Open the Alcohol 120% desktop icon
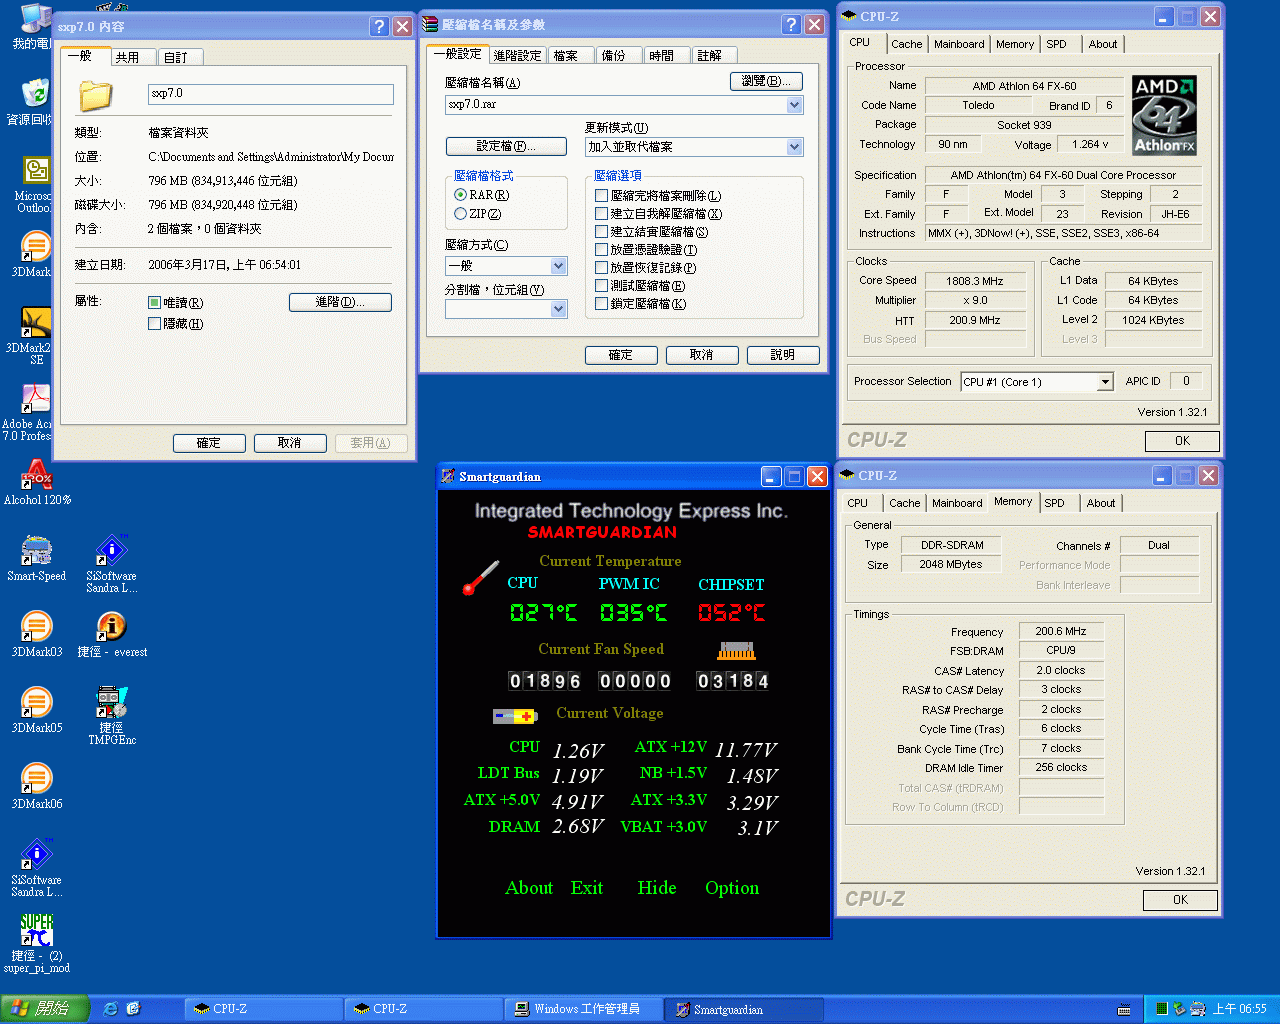This screenshot has height=1024, width=1280. click(36, 474)
